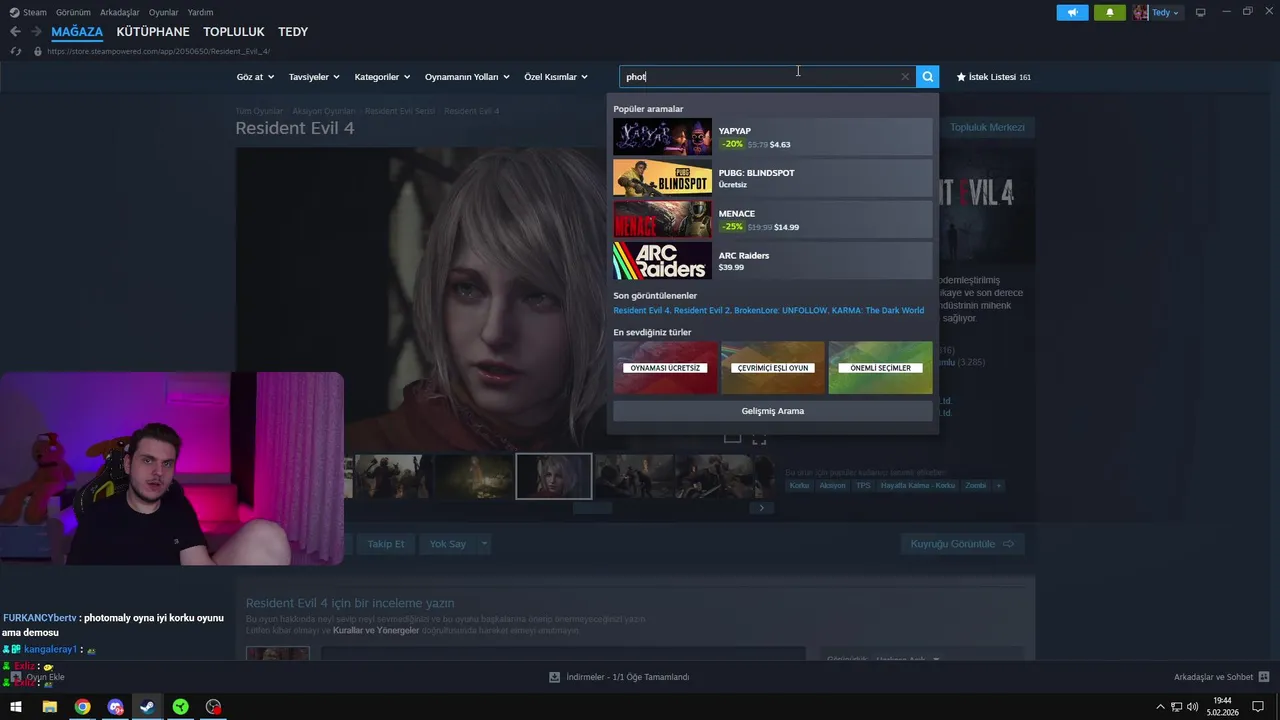The height and width of the screenshot is (720, 1280).
Task: Open the Yardım menu
Action: pos(200,13)
